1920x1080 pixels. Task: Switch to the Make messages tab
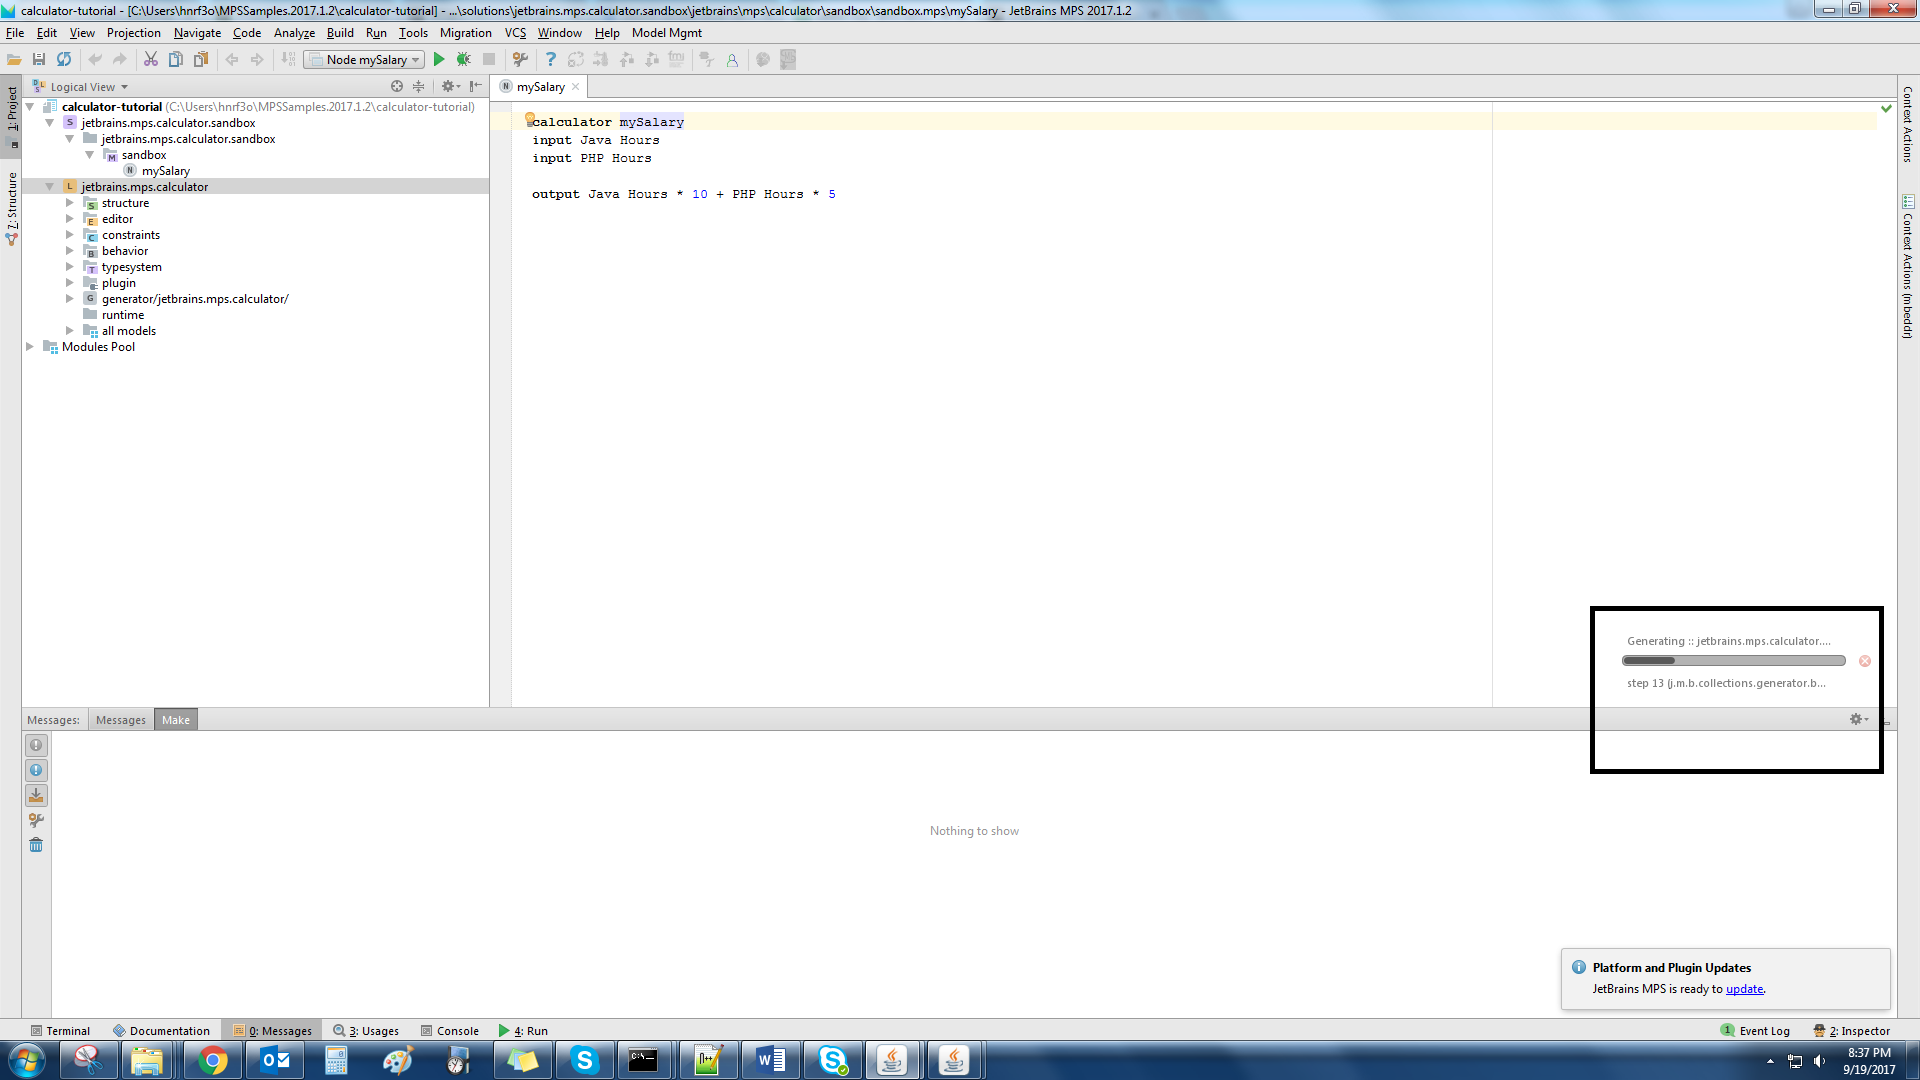click(176, 720)
